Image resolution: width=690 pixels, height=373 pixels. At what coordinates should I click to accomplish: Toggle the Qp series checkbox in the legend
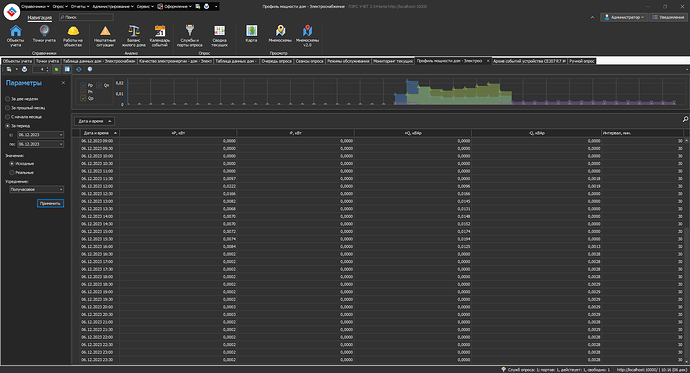click(84, 99)
